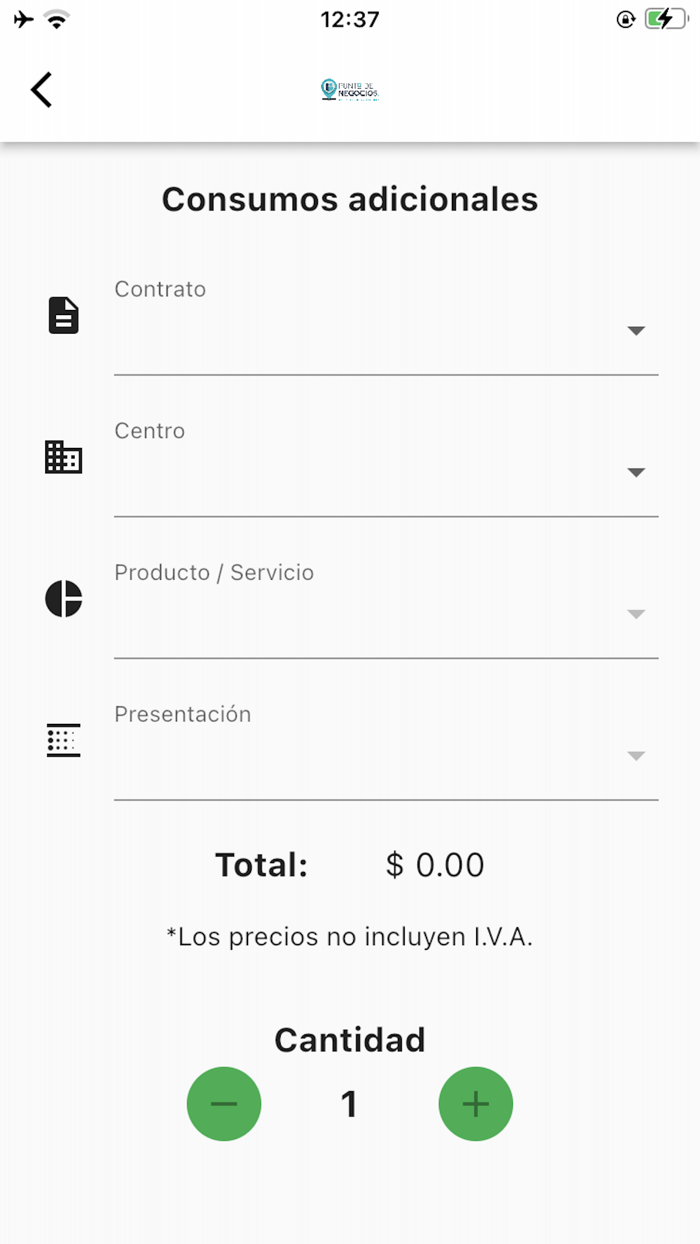The height and width of the screenshot is (1244, 700).
Task: Expand the Presentación dropdown arrow
Action: coord(637,756)
